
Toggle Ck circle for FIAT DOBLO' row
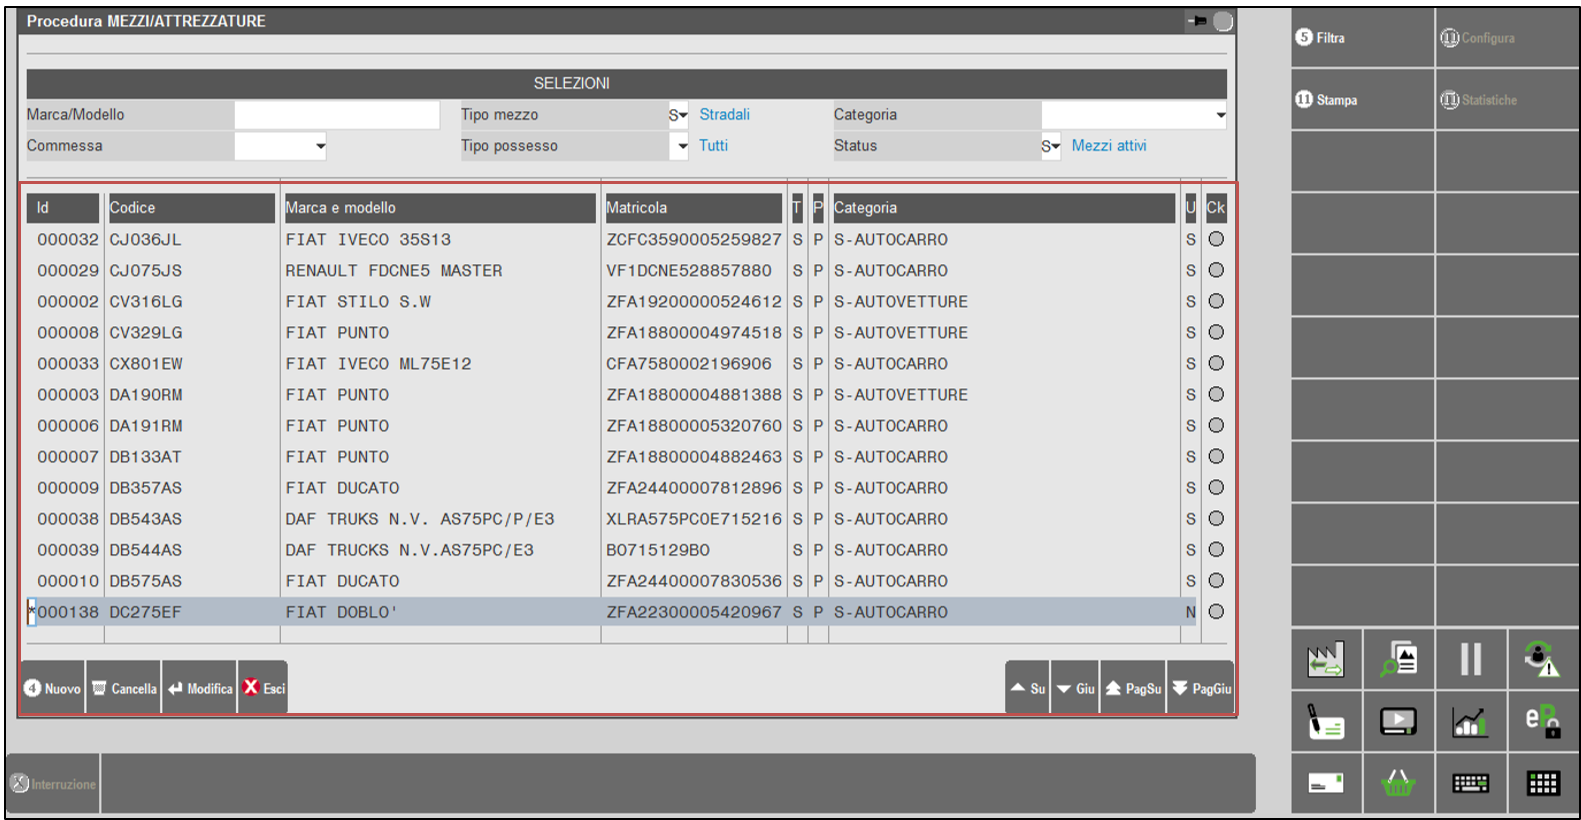pos(1216,612)
